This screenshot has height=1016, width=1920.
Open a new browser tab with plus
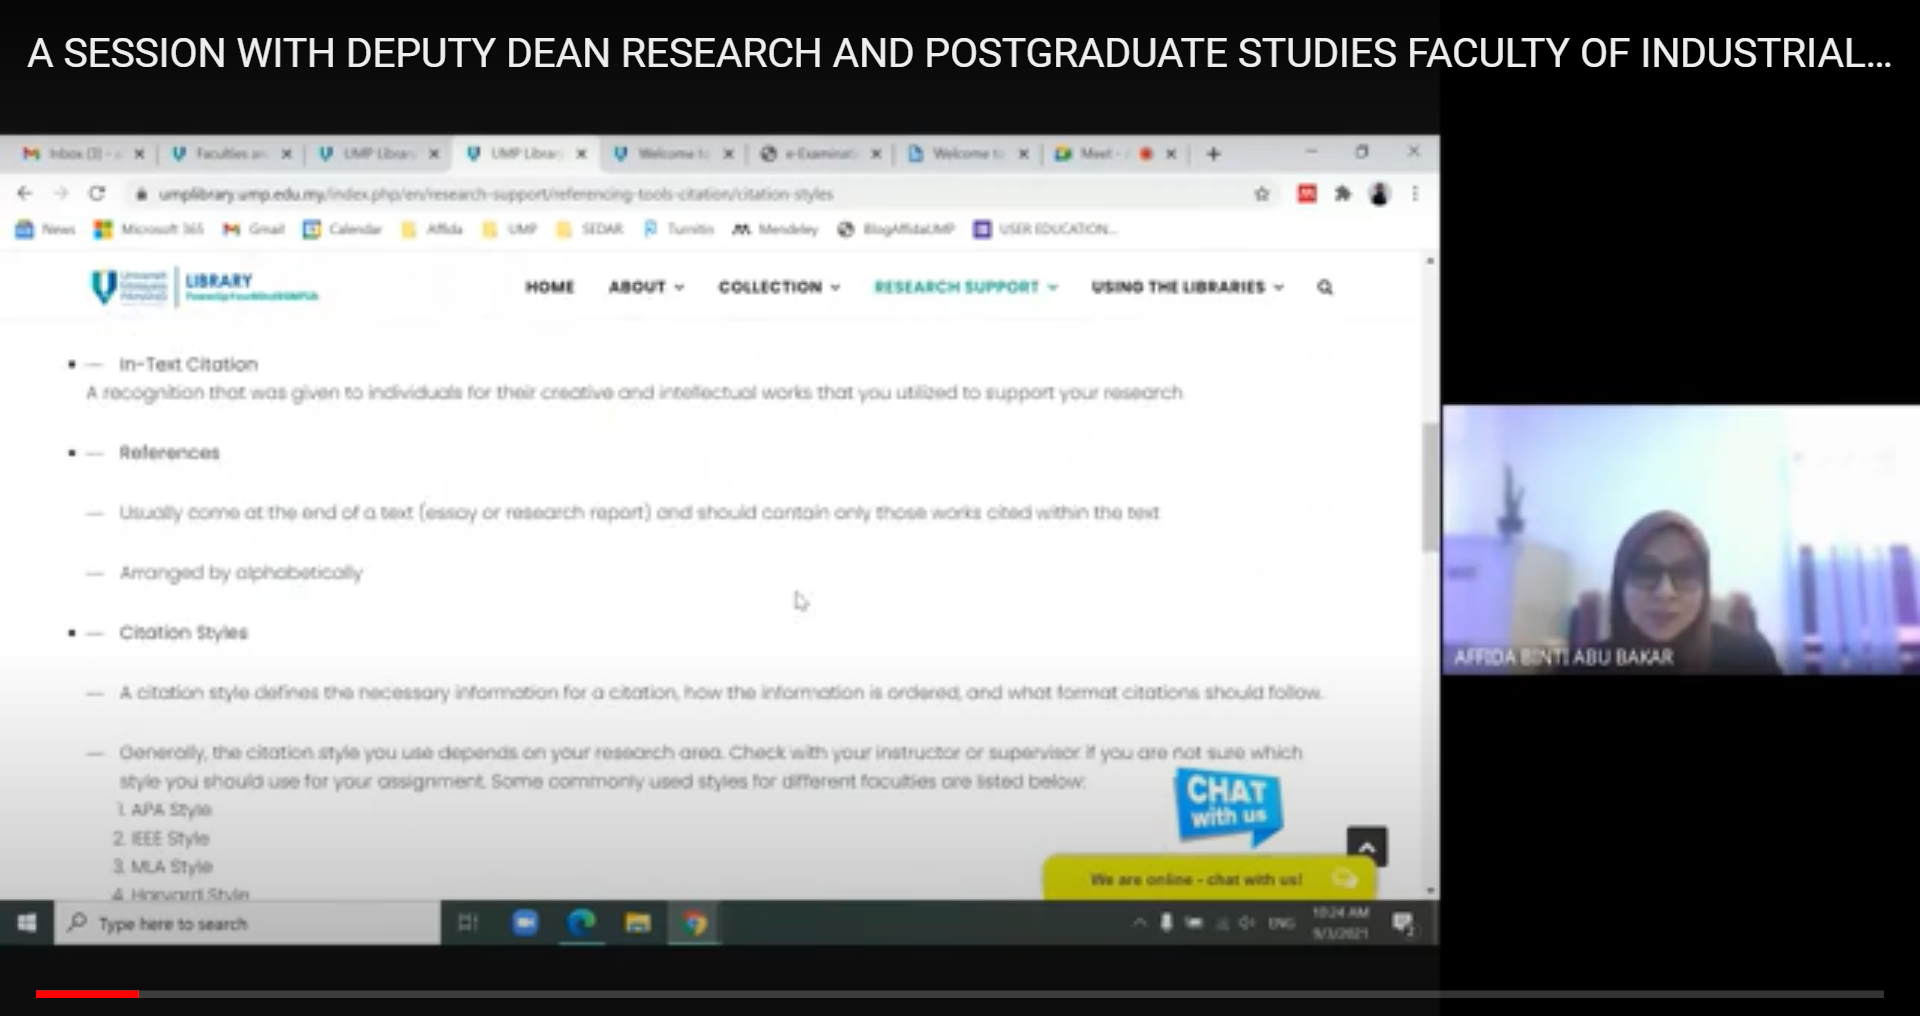click(1214, 153)
